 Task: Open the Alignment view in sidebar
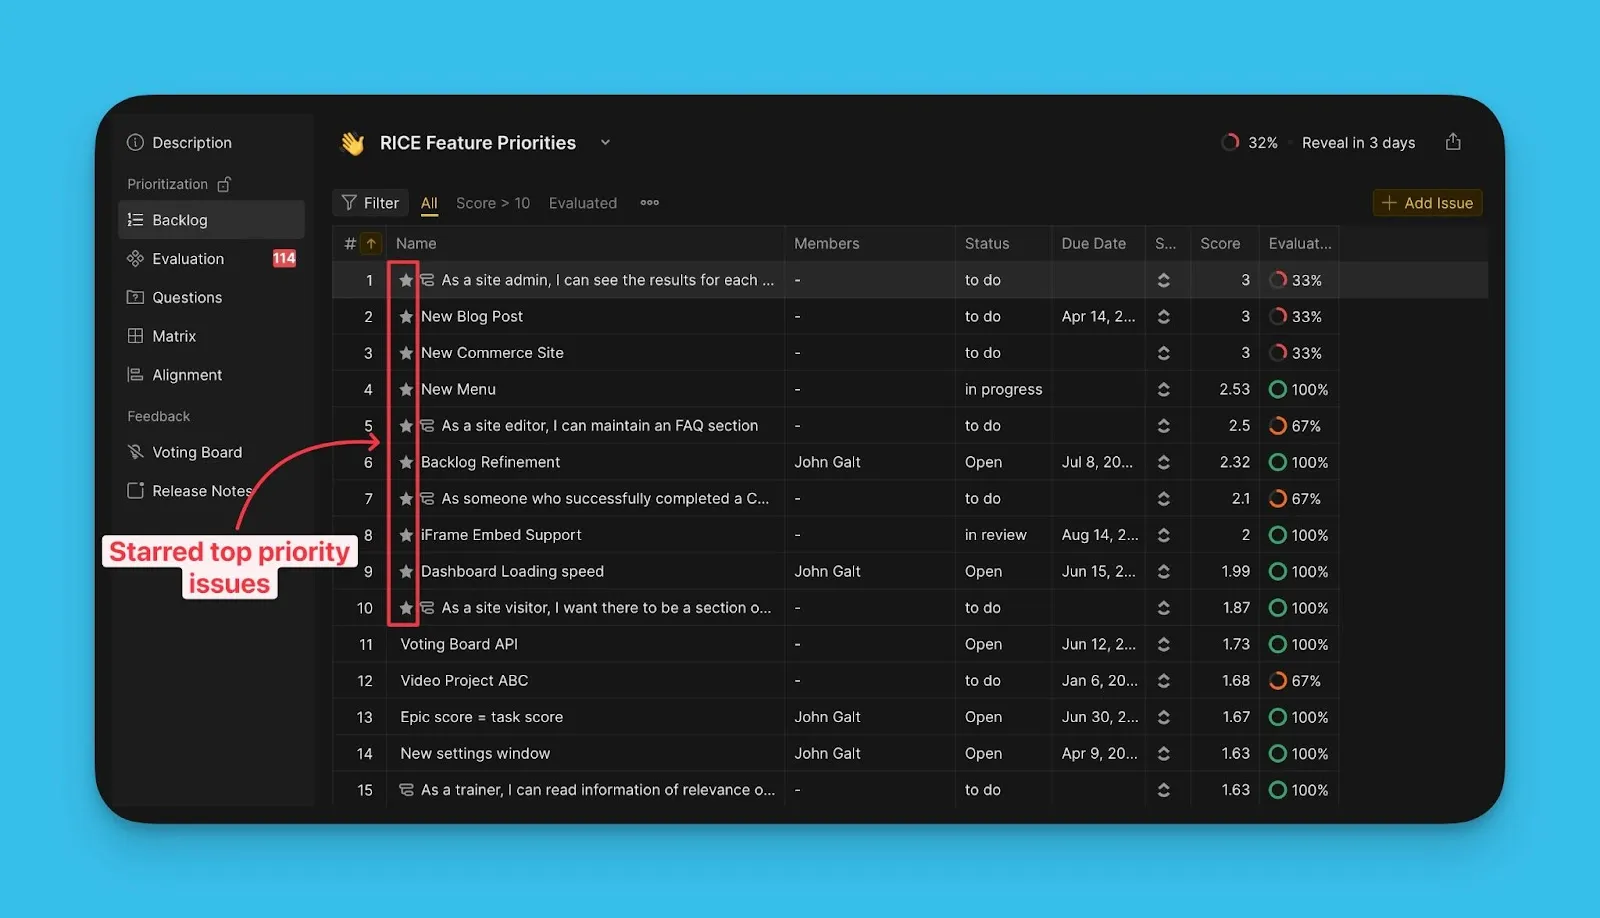pos(187,375)
